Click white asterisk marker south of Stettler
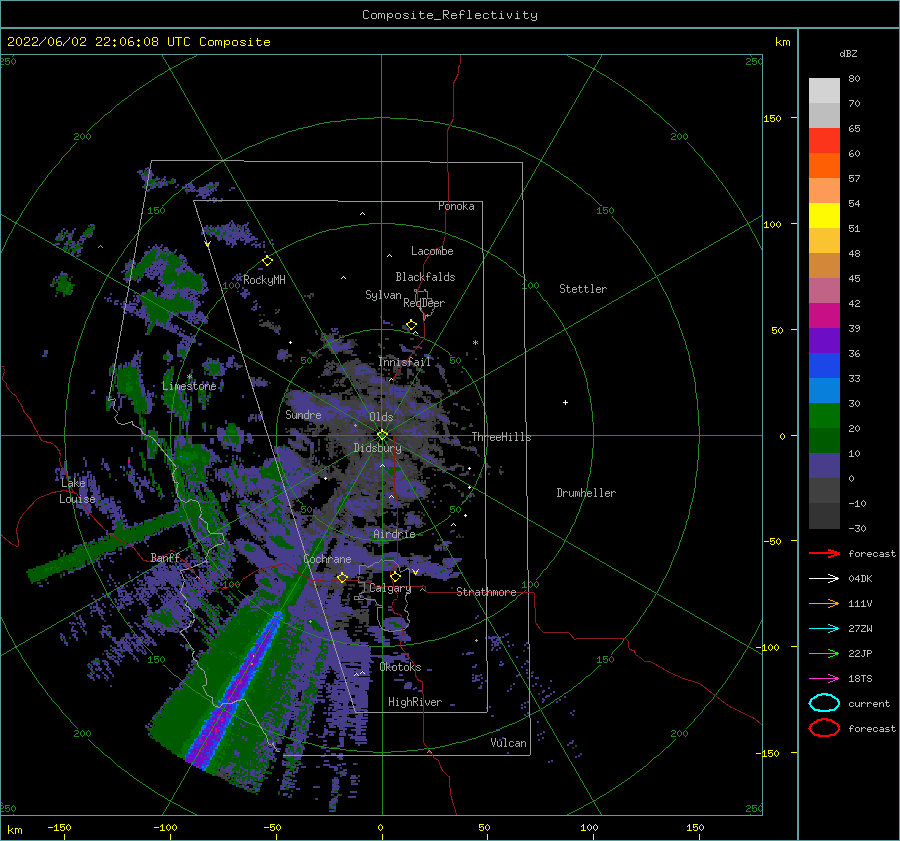The image size is (900, 841). (475, 343)
